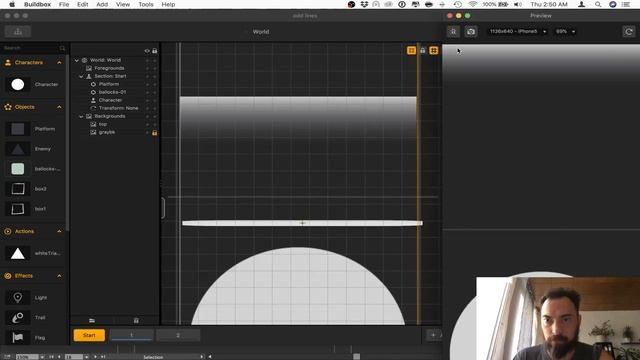Toggle visibility of Character row
The image size is (640, 360).
pos(147,100)
